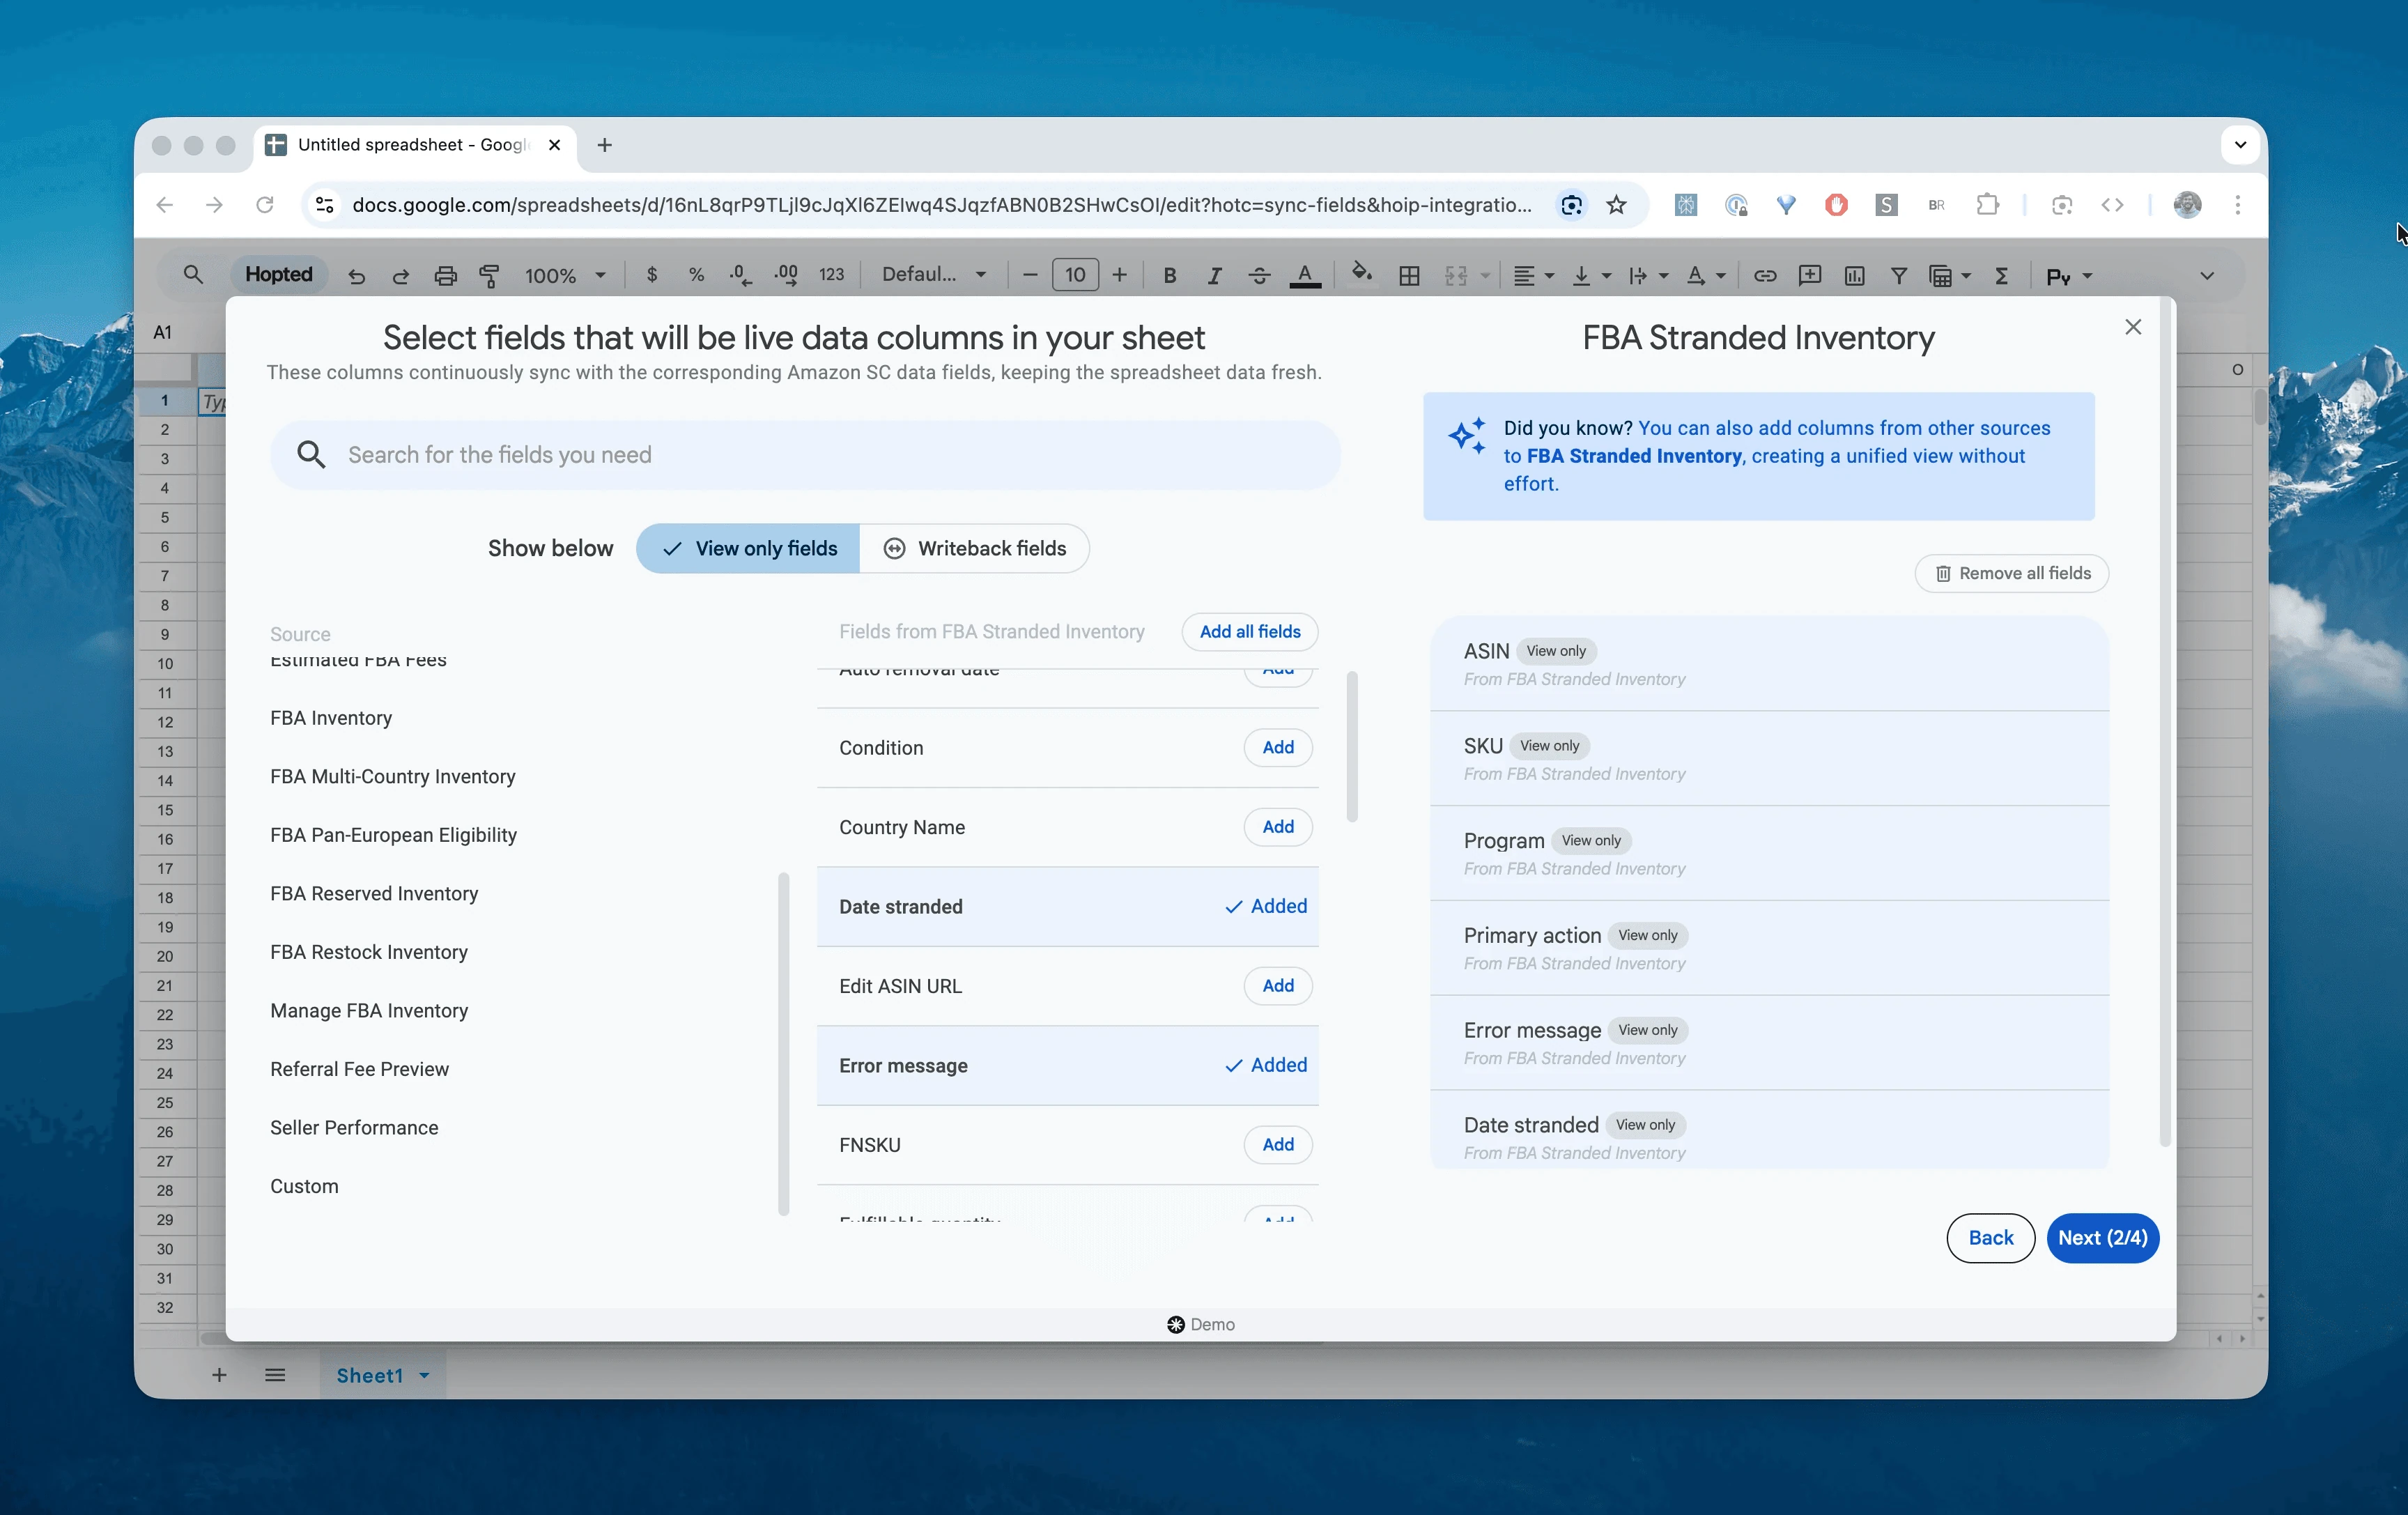
Task: Click the search fields input box
Action: coord(805,455)
